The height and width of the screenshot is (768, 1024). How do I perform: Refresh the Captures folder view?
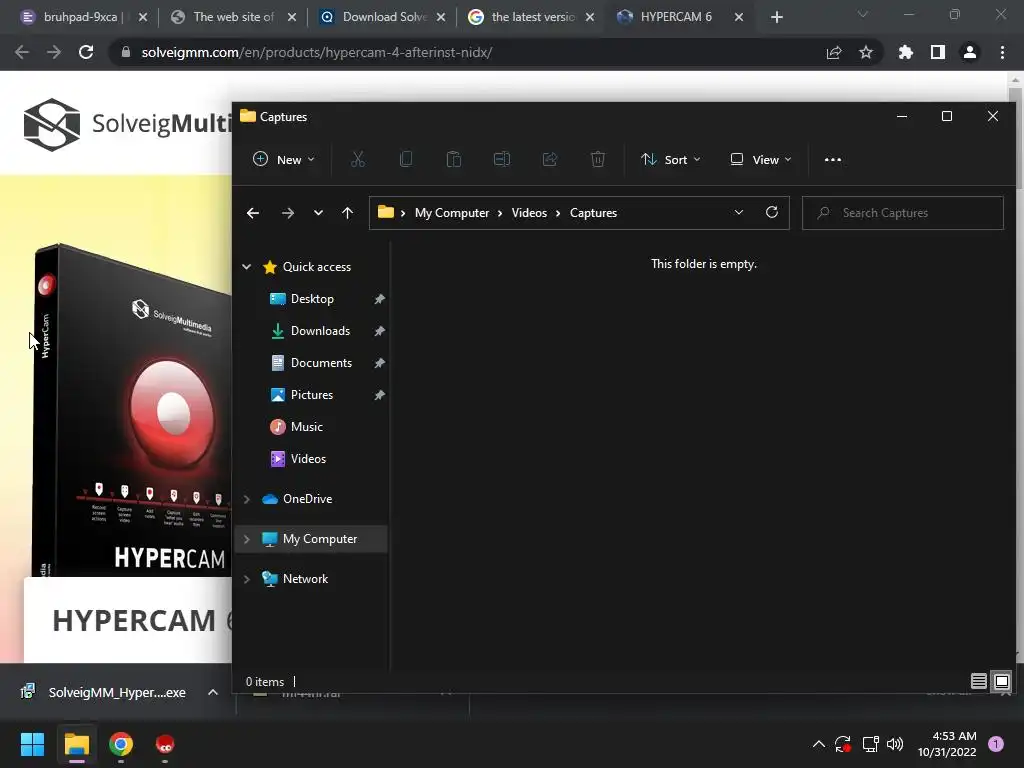tap(772, 212)
